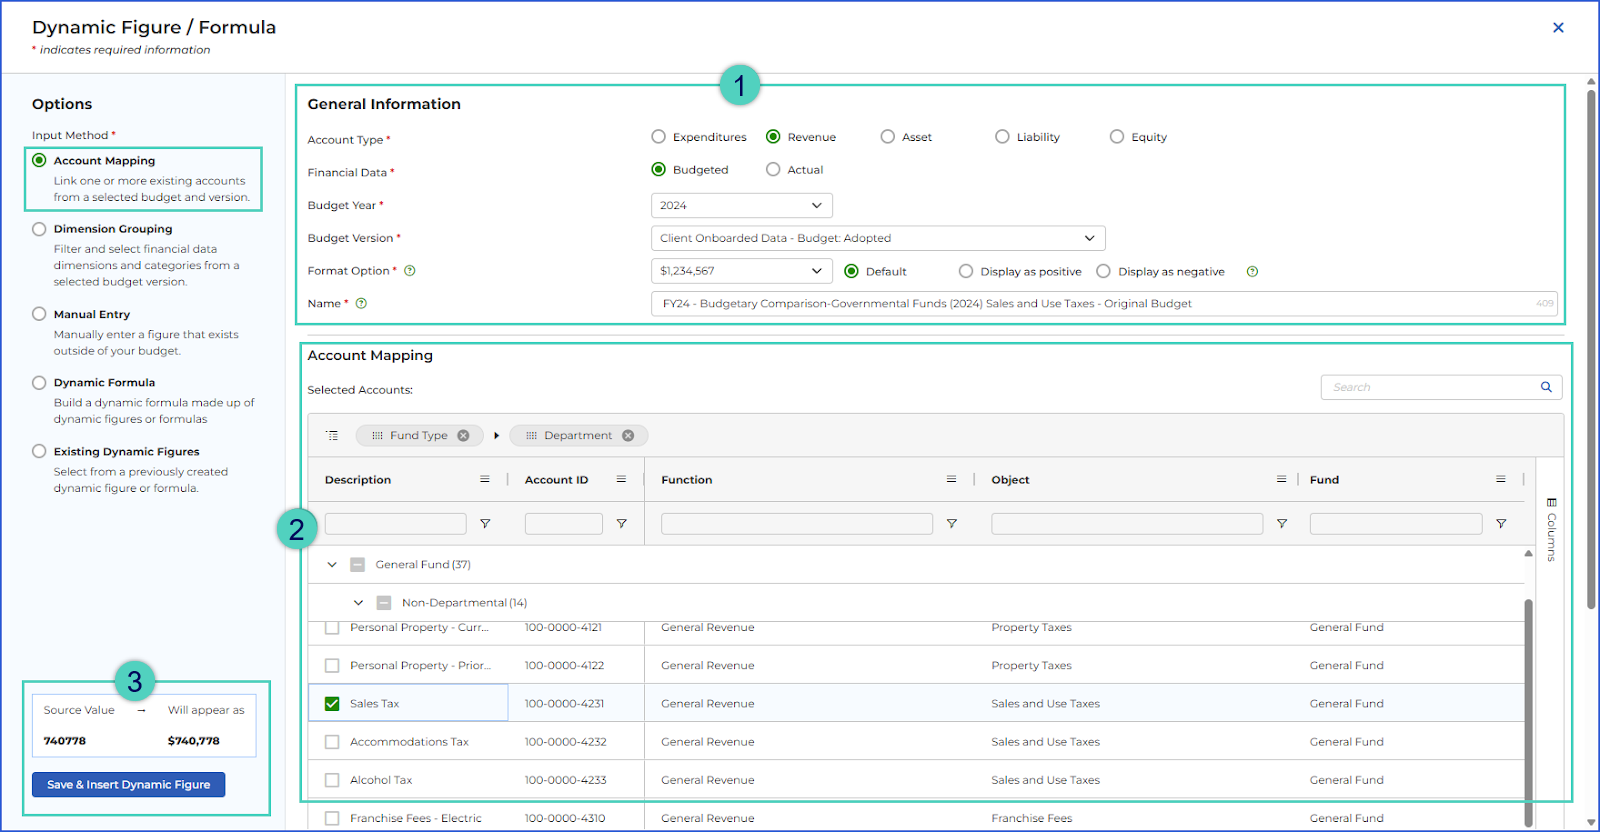Remove the Department grouping chip
The image size is (1600, 832).
tap(628, 436)
